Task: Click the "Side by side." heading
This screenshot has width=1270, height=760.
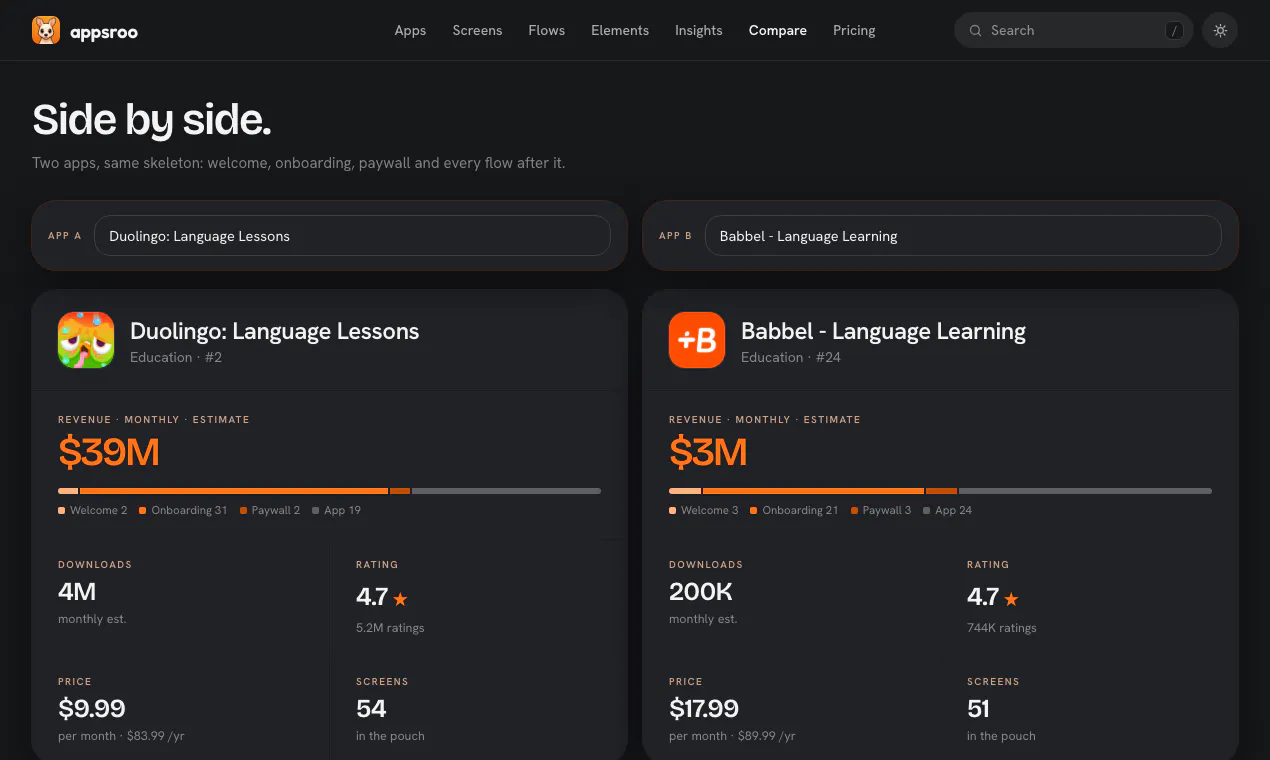Action: tap(152, 120)
